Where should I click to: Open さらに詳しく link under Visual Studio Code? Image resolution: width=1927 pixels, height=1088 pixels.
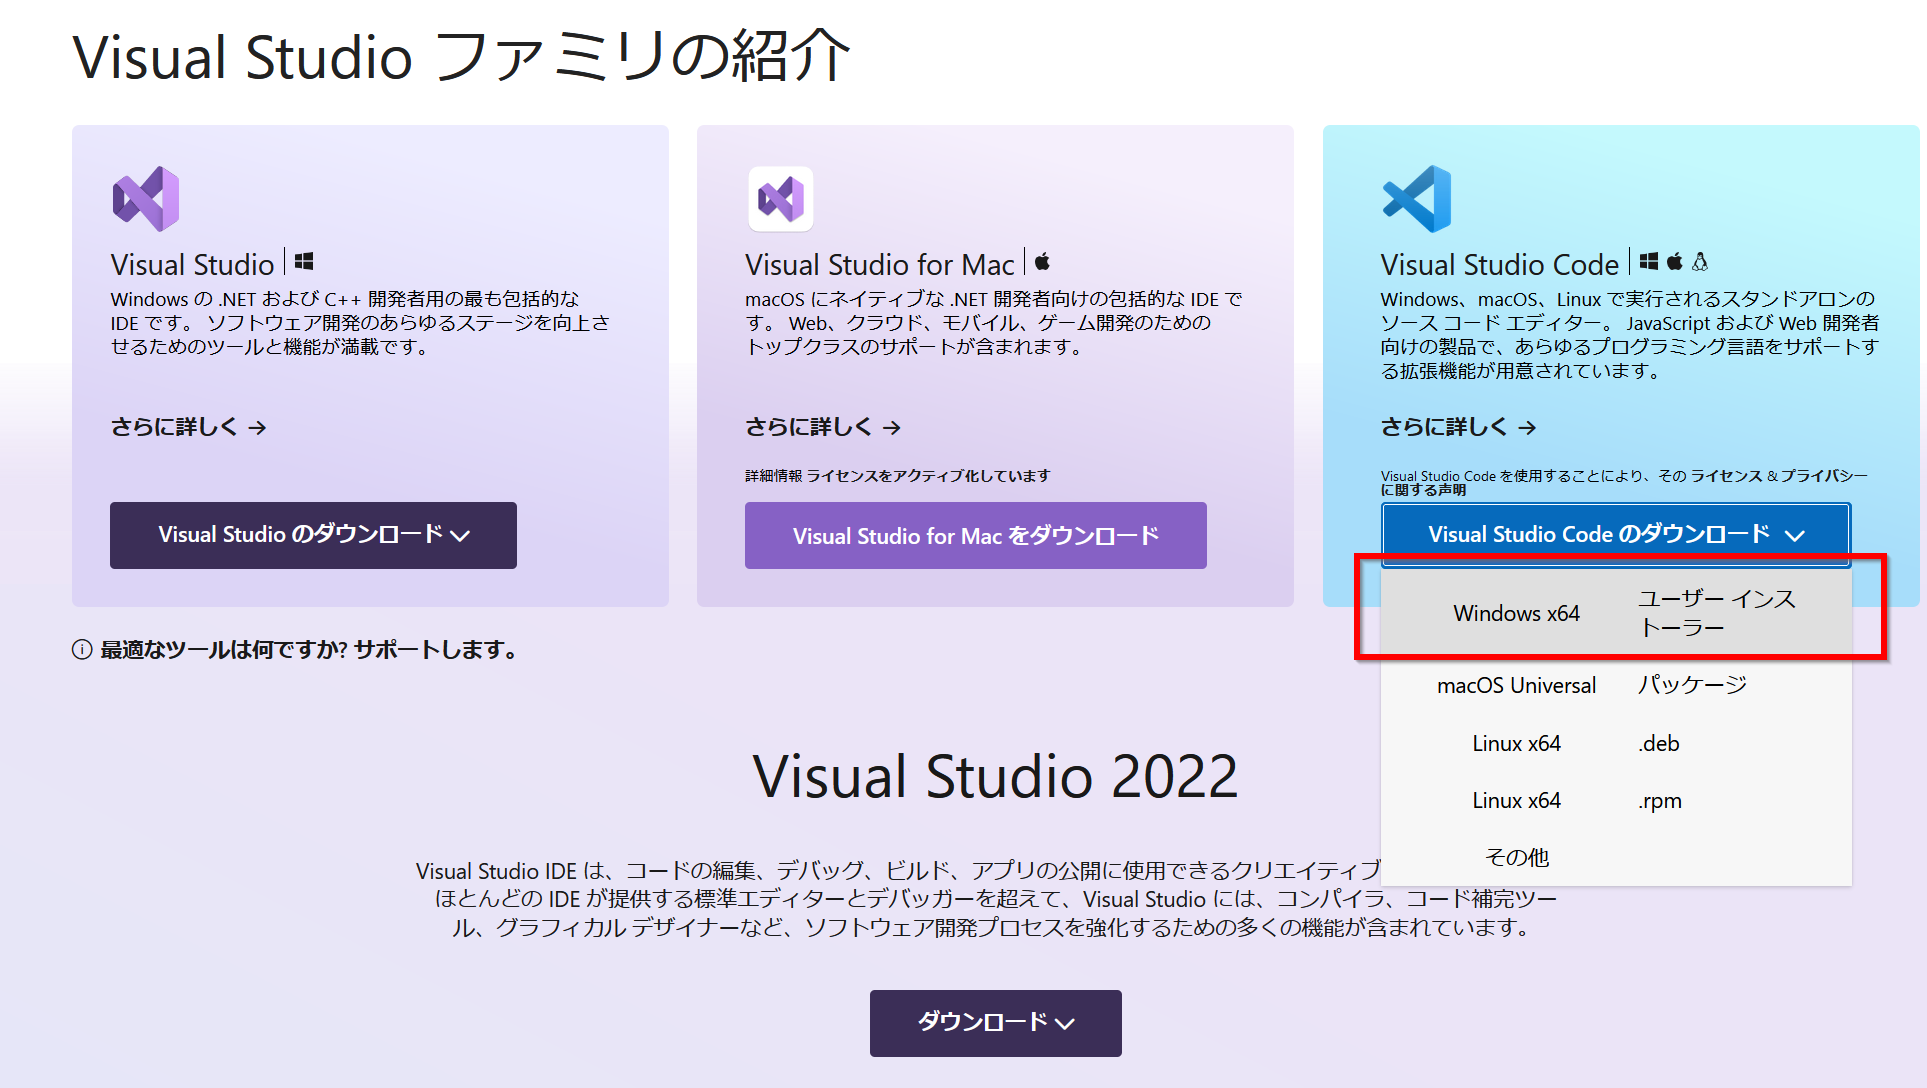[1459, 427]
